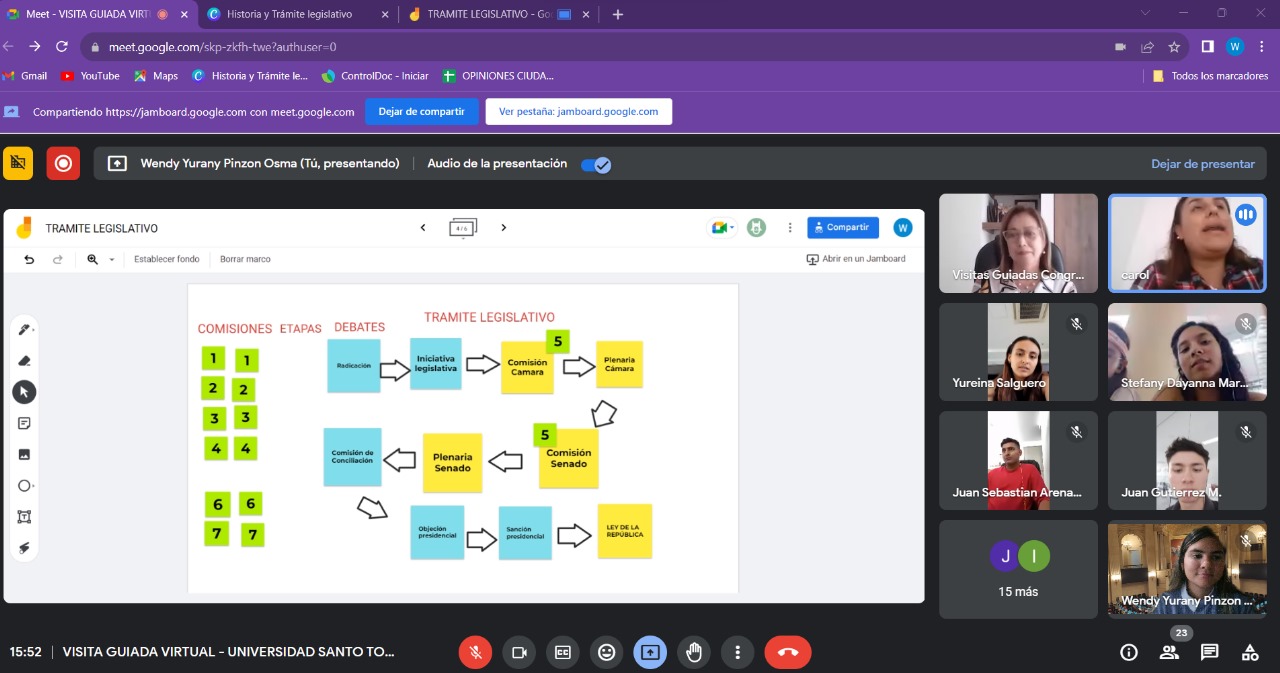This screenshot has width=1280, height=673.
Task: Show the participants people list
Action: click(x=1169, y=652)
